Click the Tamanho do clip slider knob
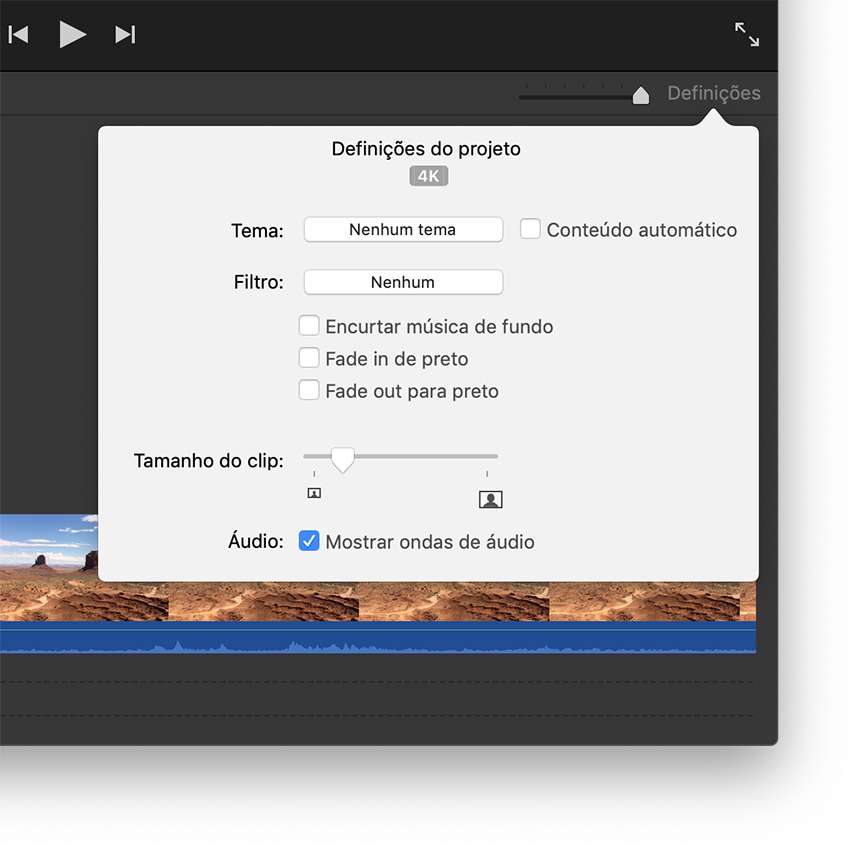This screenshot has width=860, height=868. [x=342, y=460]
